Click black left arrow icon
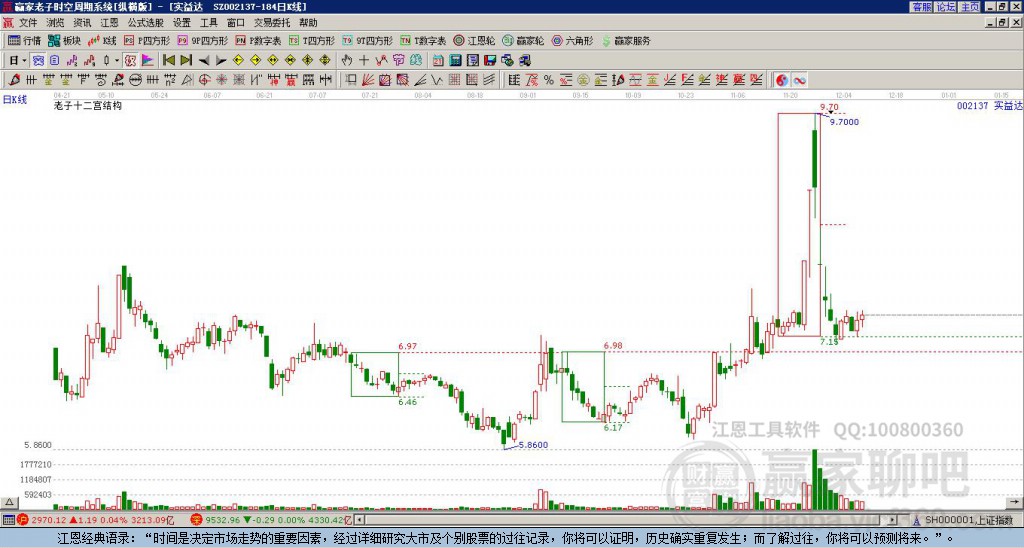Screen dimensions: 1024x548 pos(204,61)
